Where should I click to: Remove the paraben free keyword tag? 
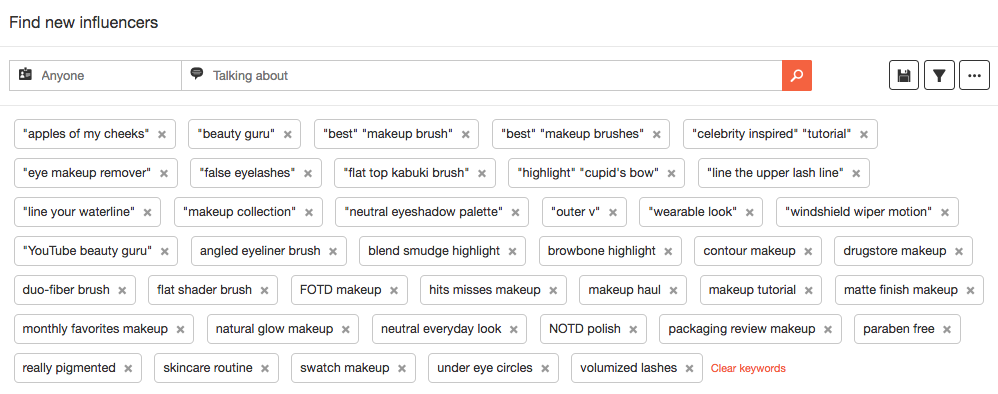point(947,329)
